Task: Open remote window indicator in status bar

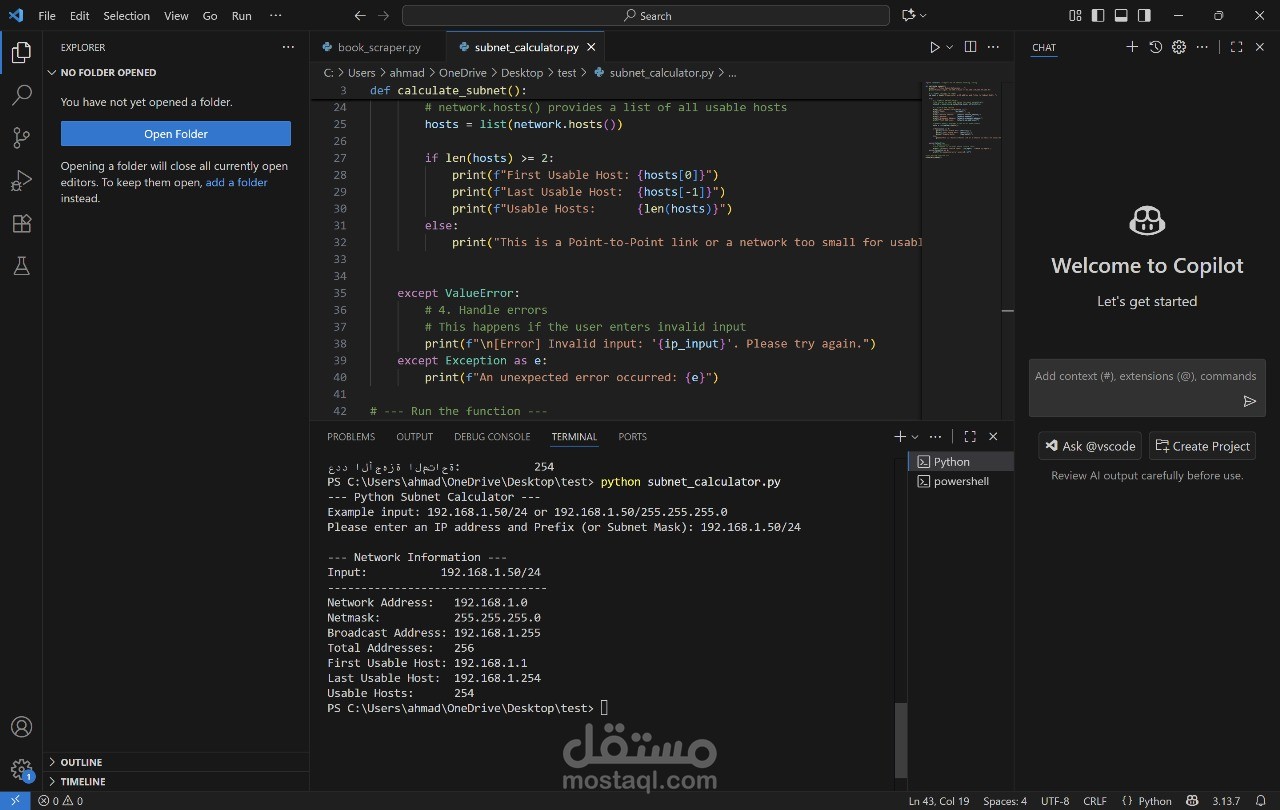Action: click(x=14, y=800)
